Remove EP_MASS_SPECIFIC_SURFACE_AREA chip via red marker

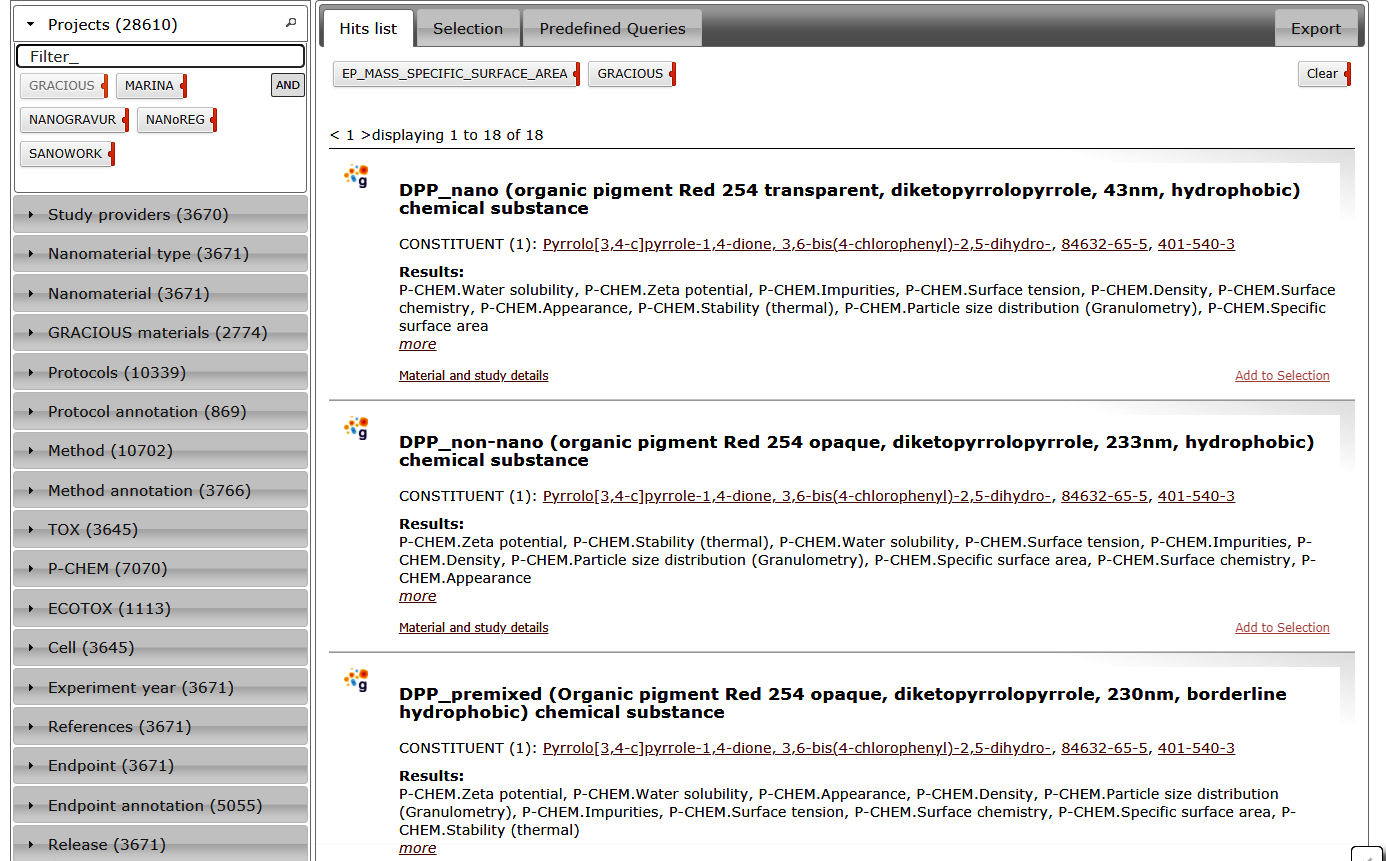click(575, 73)
